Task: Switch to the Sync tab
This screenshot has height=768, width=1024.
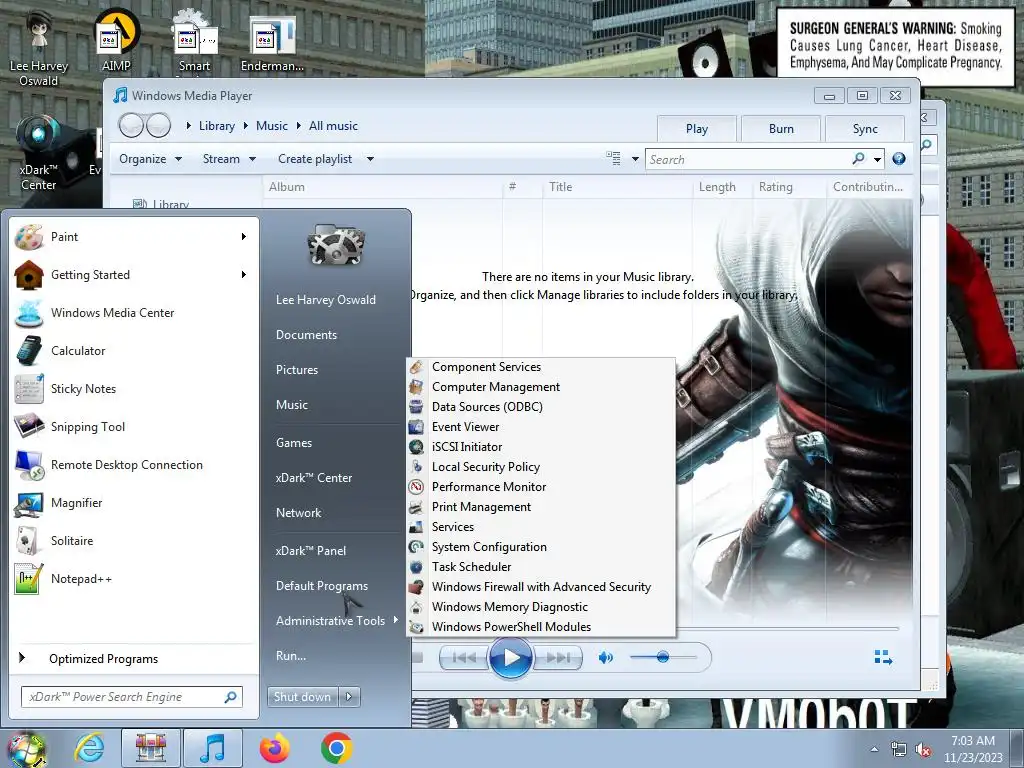Action: point(865,129)
